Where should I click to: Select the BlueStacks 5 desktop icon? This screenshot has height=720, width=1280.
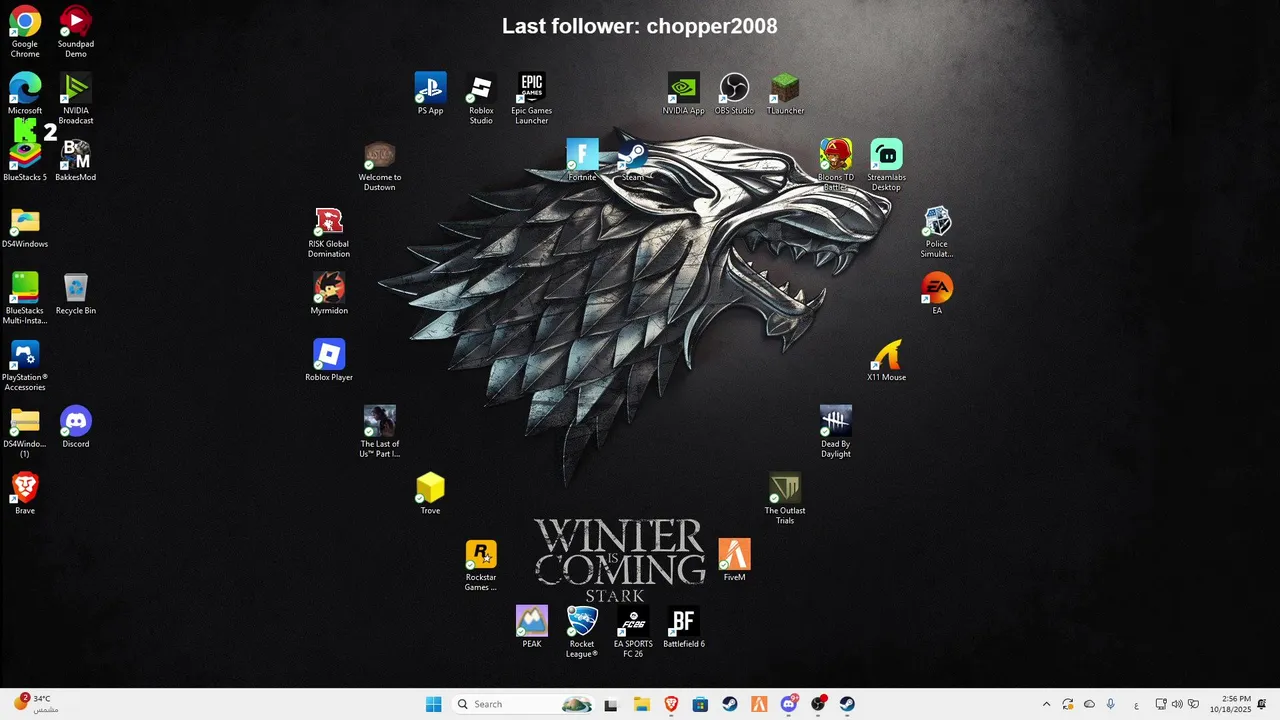pos(25,160)
